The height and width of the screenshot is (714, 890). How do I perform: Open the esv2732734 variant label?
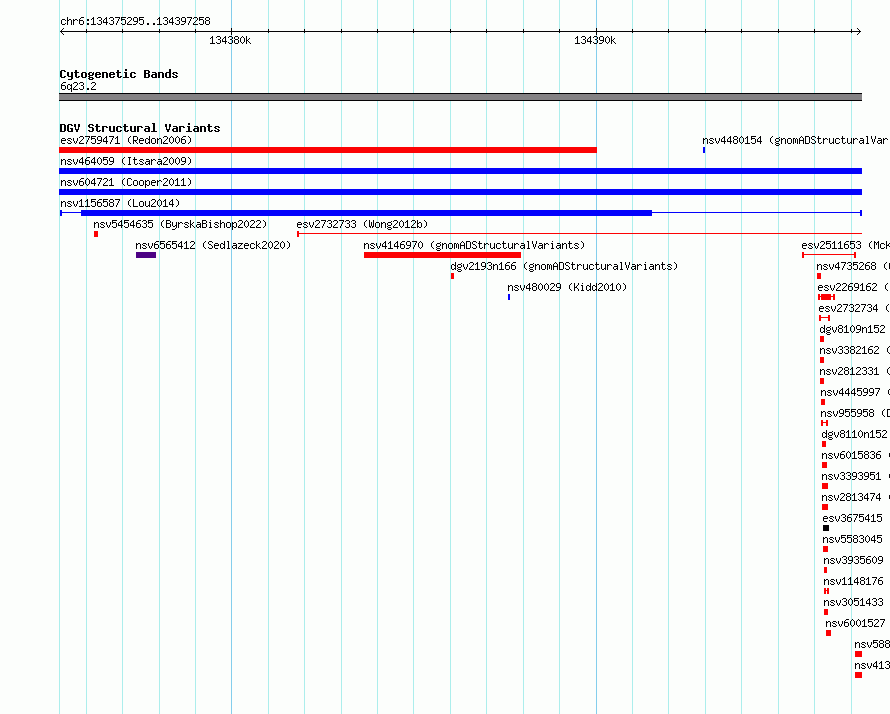[x=854, y=308]
